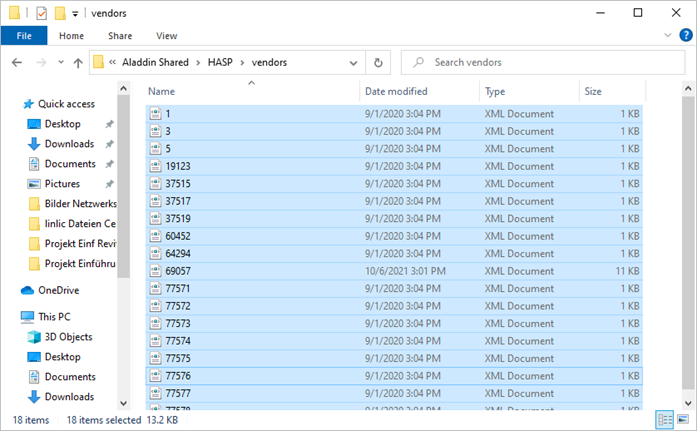Open the Projekt Einf Revi folder
This screenshot has height=431, width=697.
(80, 244)
